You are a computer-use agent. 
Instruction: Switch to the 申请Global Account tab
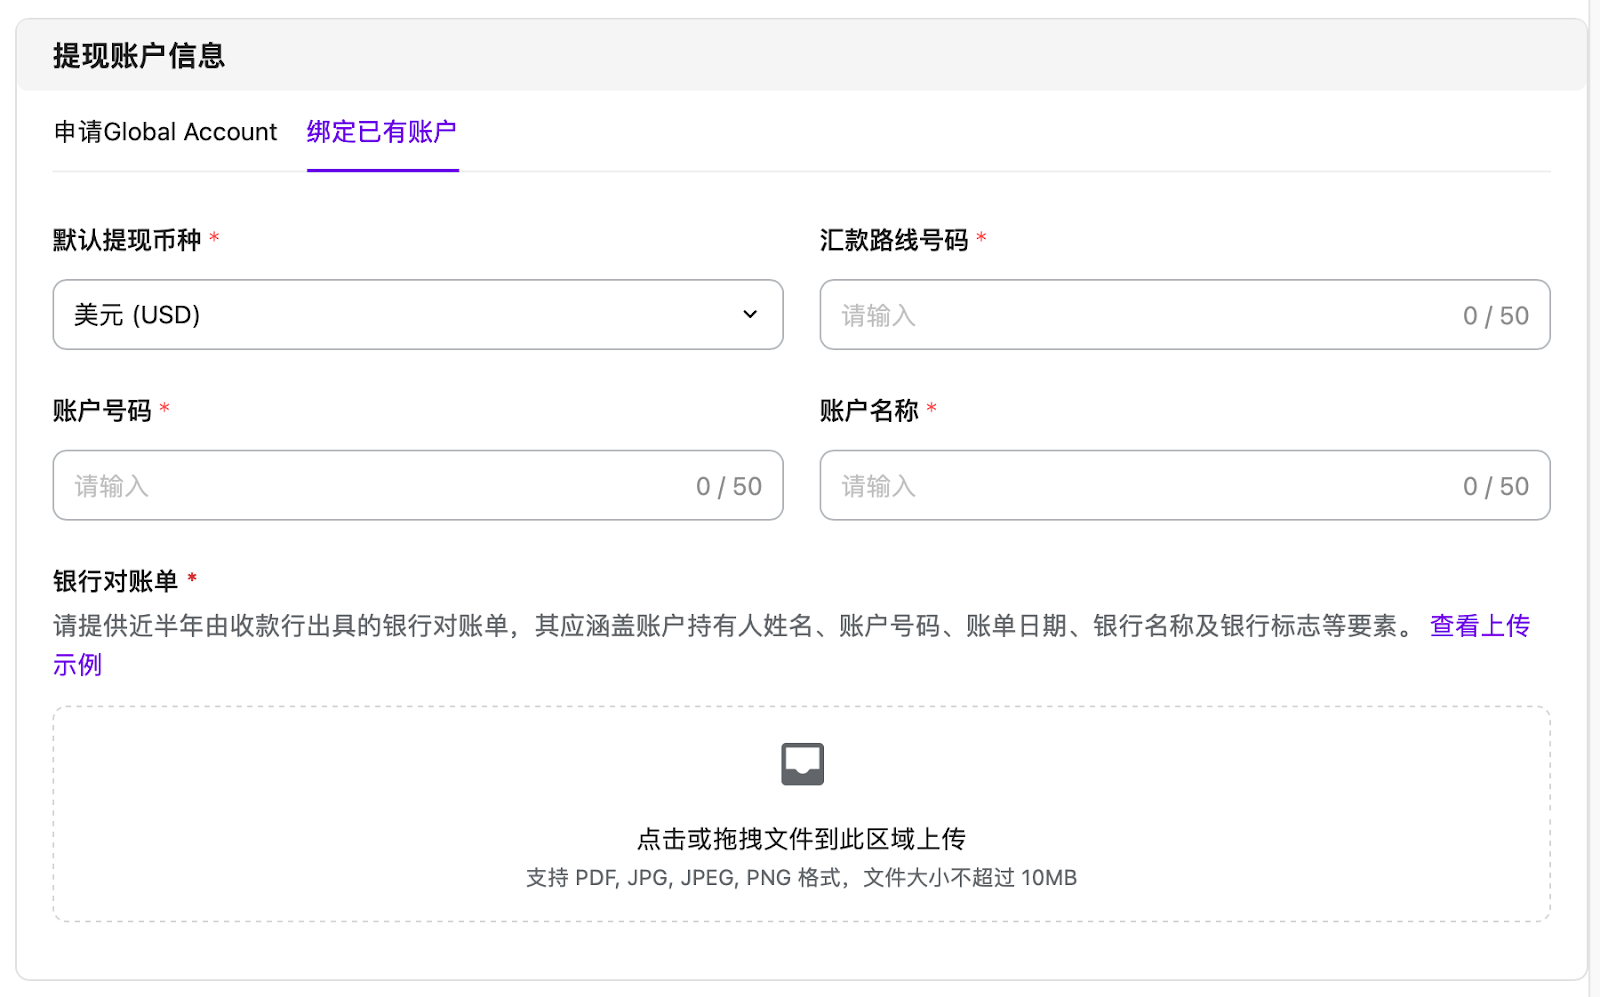[165, 132]
